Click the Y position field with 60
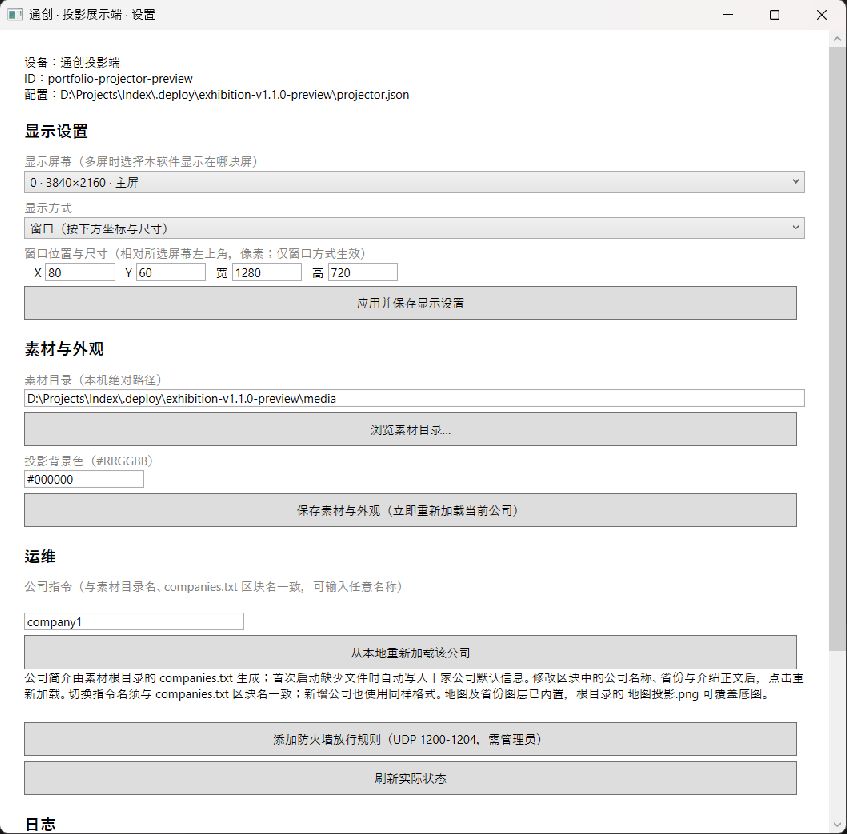 (171, 272)
